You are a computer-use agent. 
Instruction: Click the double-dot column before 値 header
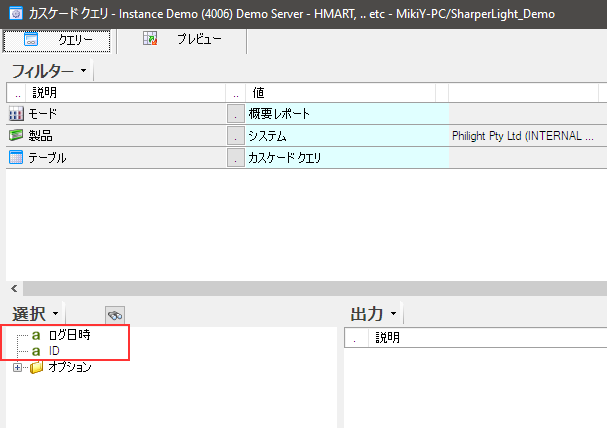coord(236,93)
